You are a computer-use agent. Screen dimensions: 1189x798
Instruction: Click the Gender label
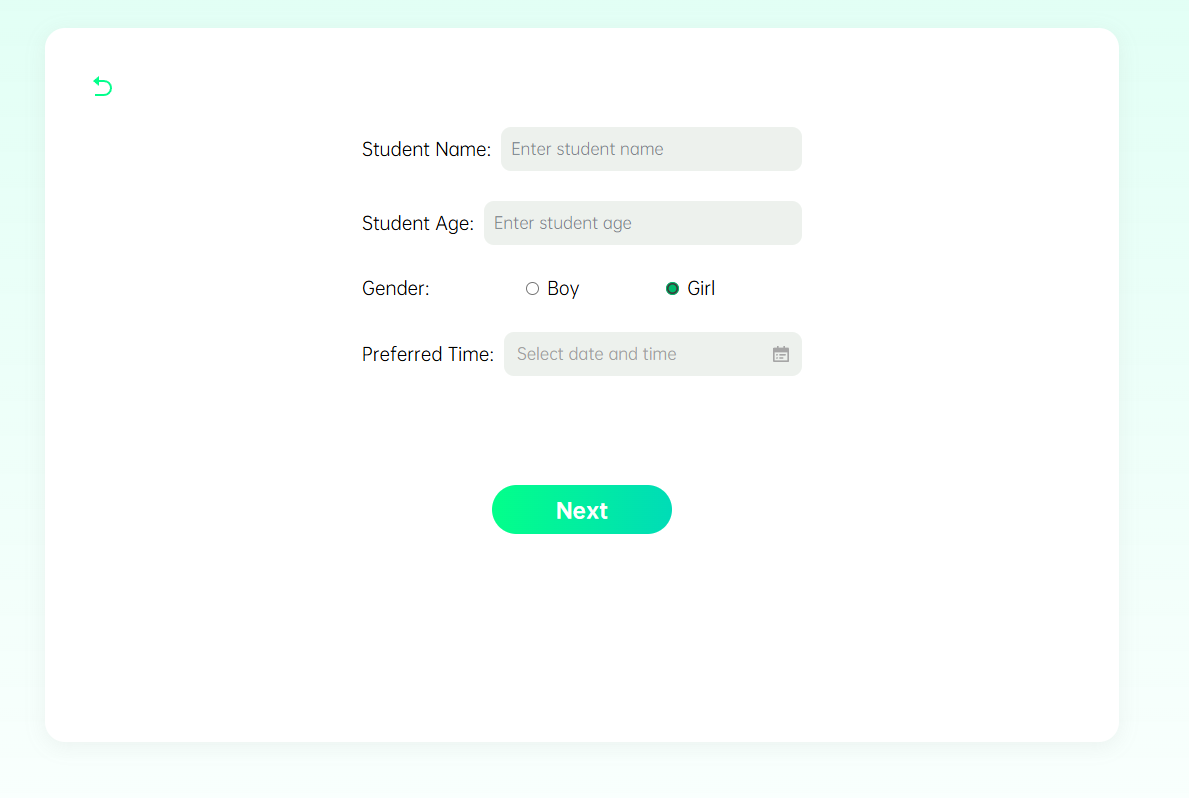pyautogui.click(x=395, y=288)
